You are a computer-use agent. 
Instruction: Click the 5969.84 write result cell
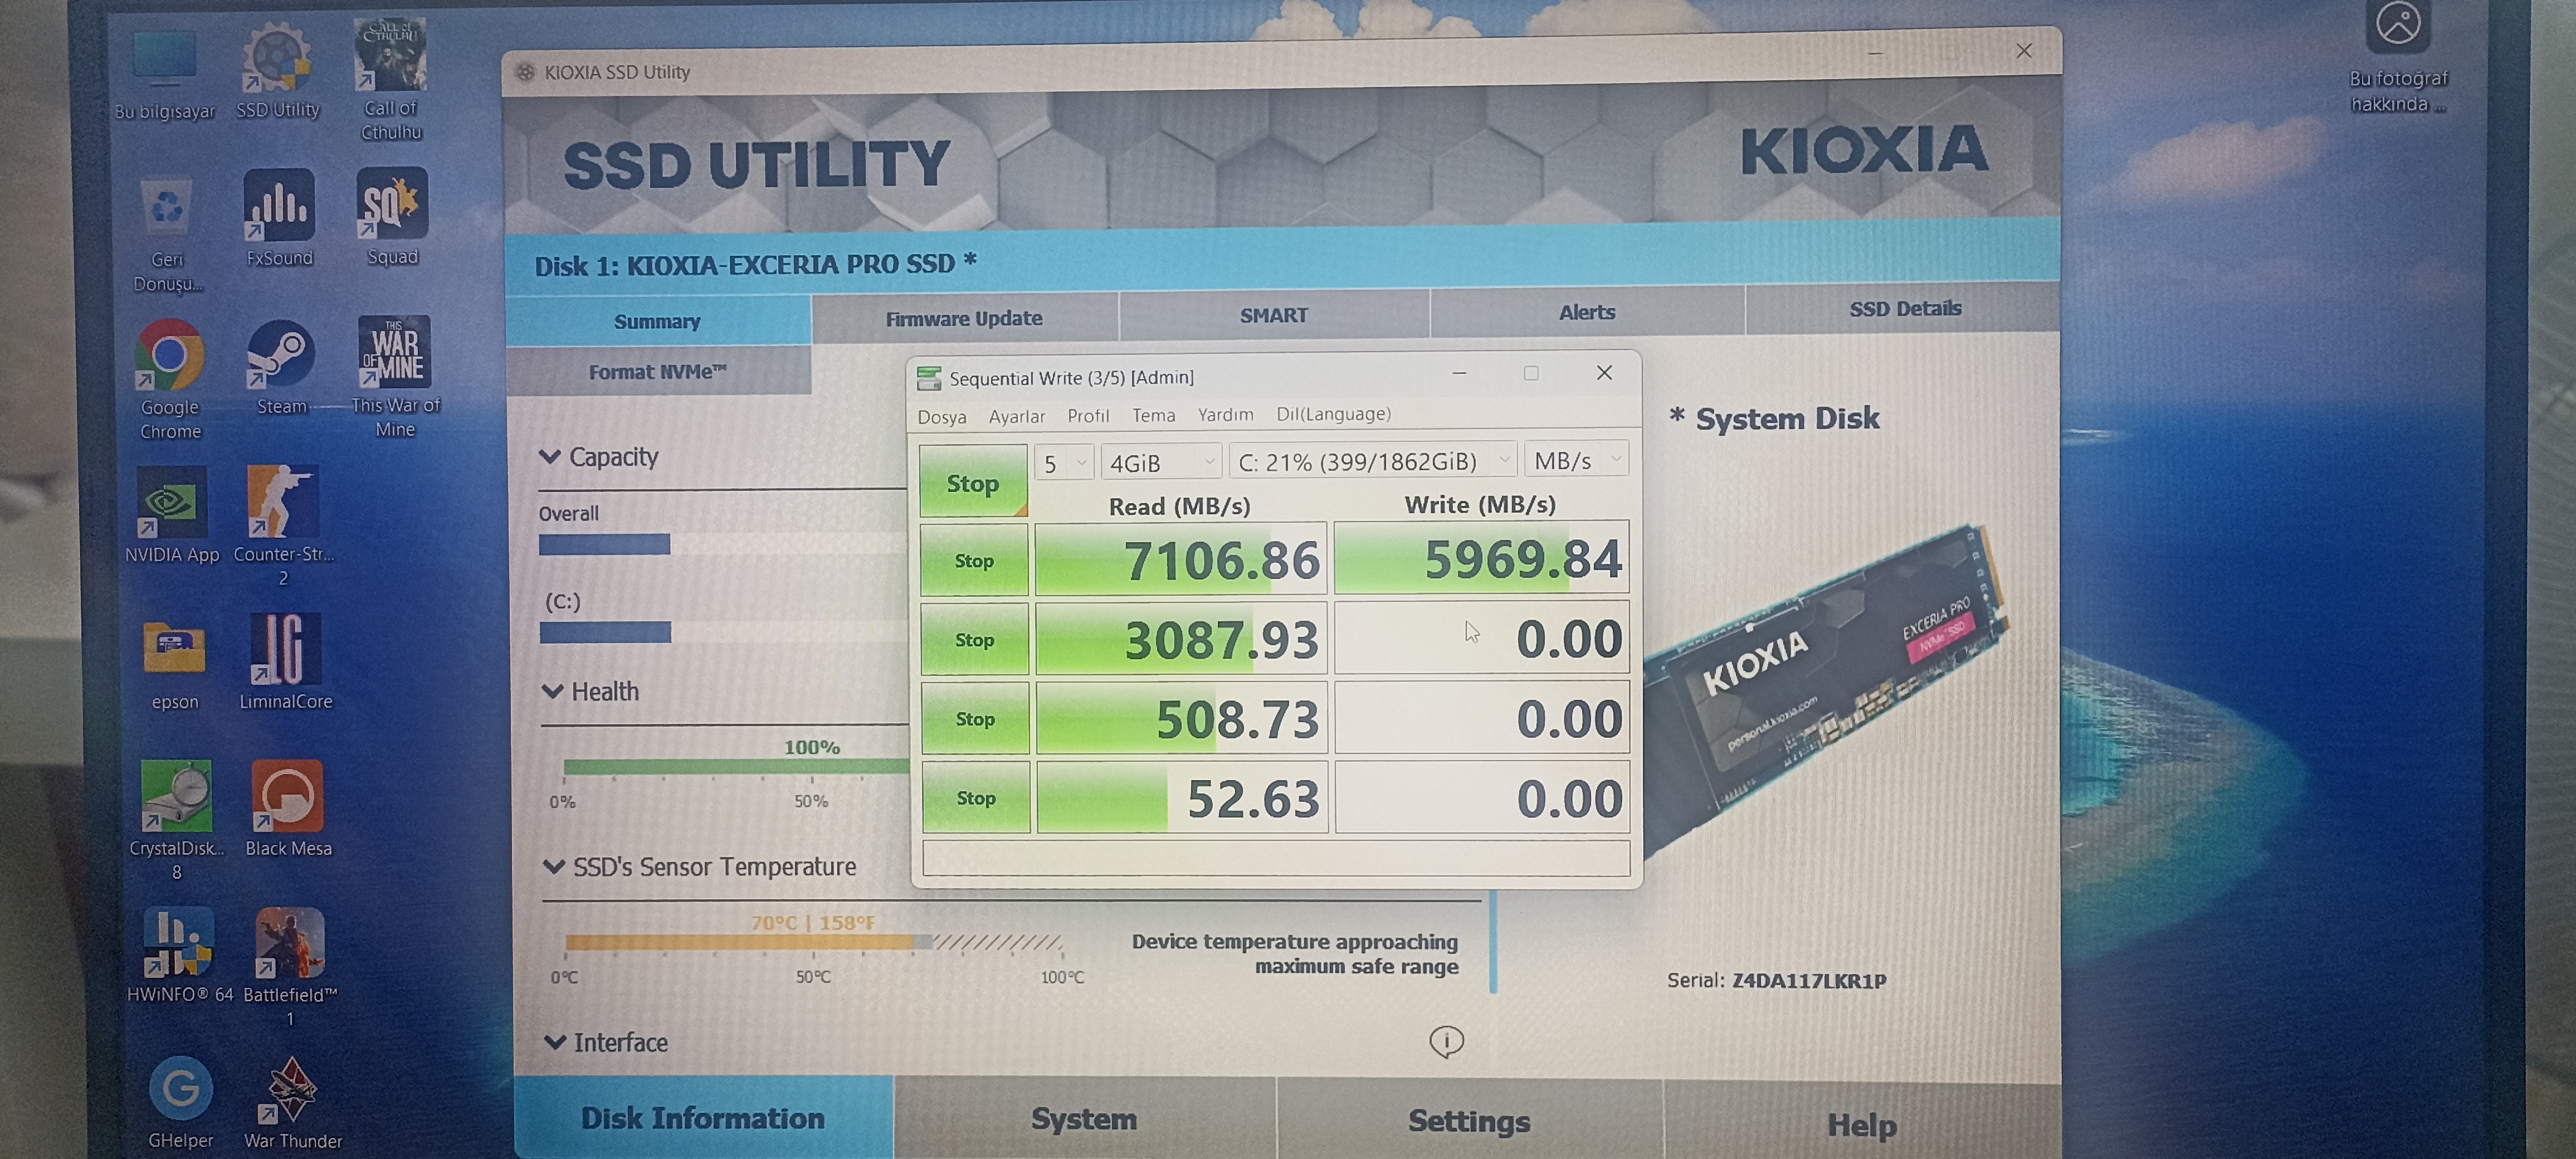tap(1481, 558)
